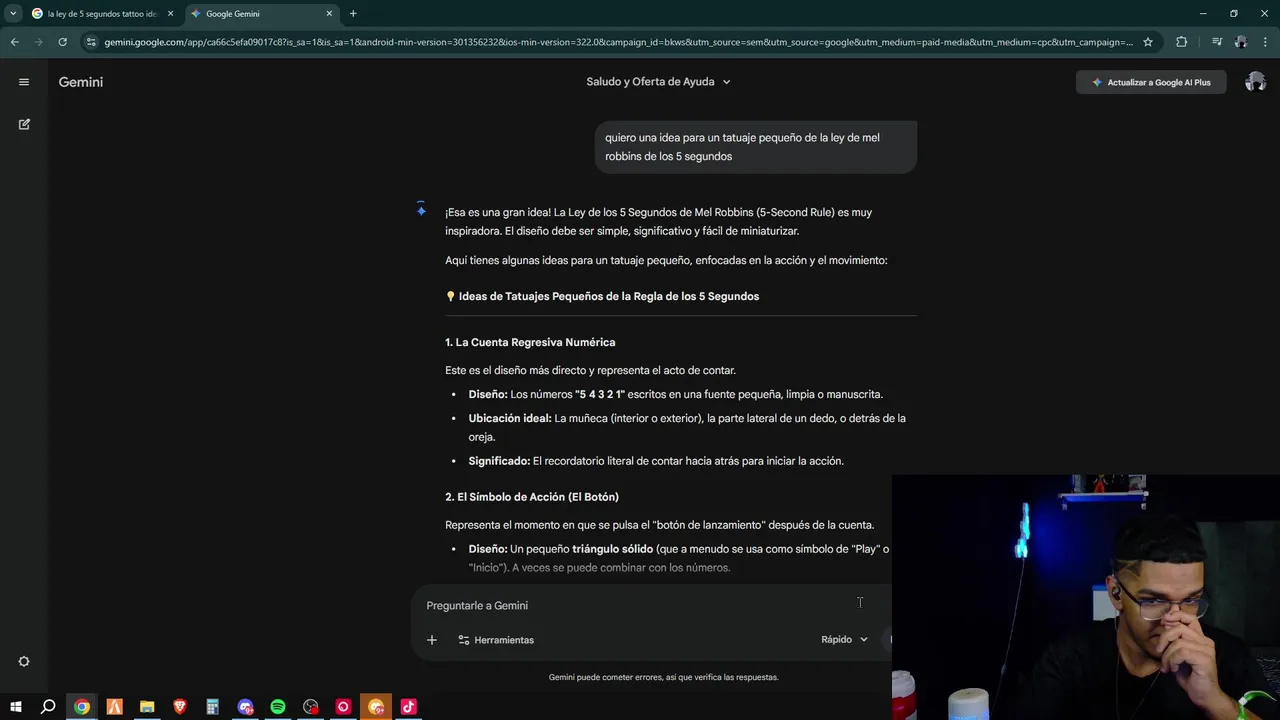
Task: Expand the Rápido model selector dropdown
Action: (x=844, y=640)
